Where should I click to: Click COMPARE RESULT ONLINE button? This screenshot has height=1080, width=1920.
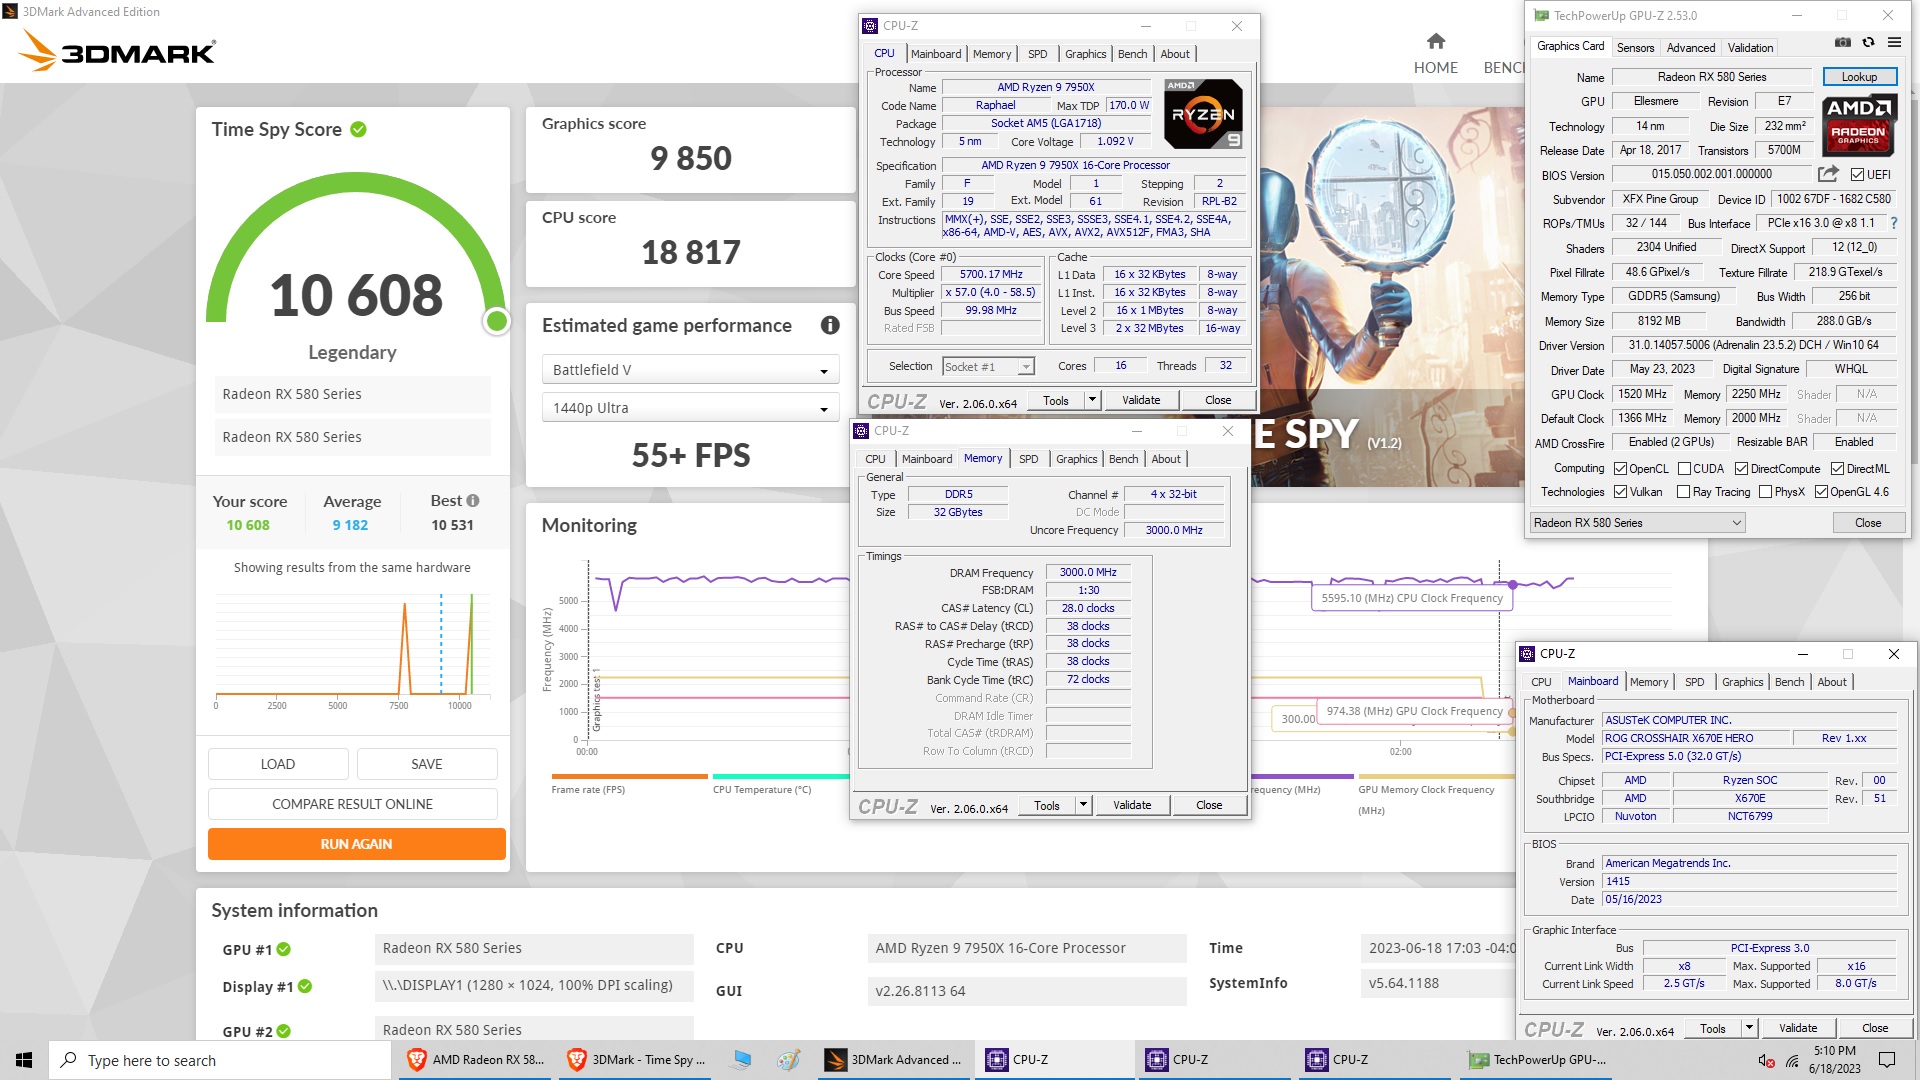click(x=352, y=804)
